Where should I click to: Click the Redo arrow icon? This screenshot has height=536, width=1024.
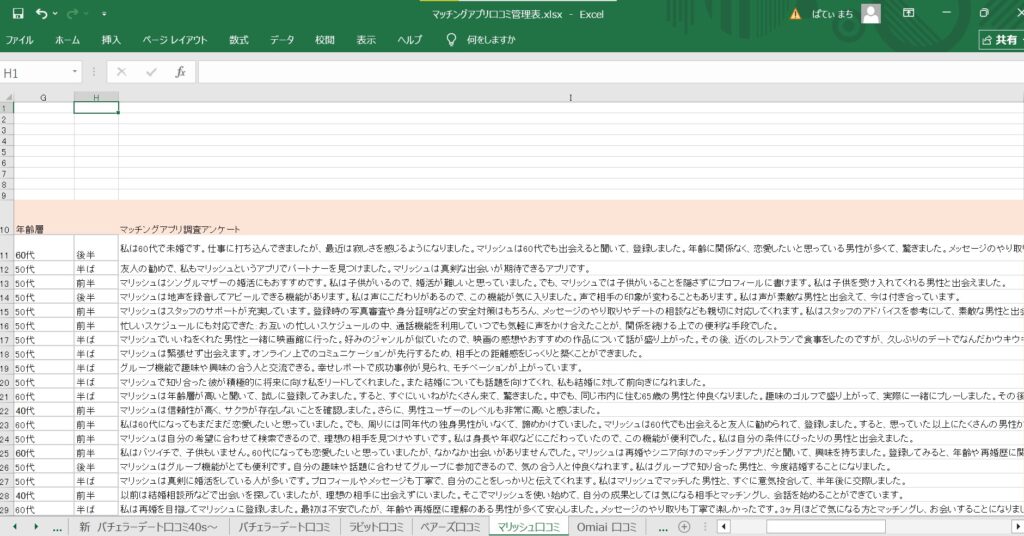click(x=72, y=14)
